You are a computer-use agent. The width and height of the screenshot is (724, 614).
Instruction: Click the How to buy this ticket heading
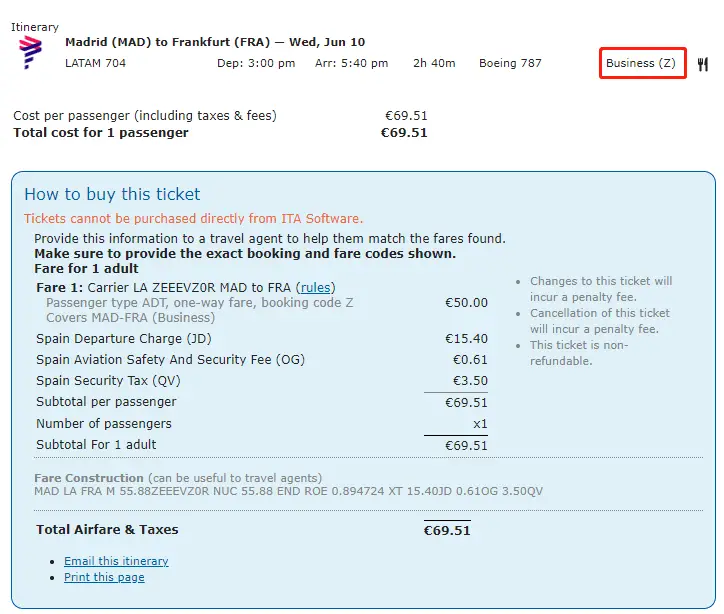(x=112, y=194)
